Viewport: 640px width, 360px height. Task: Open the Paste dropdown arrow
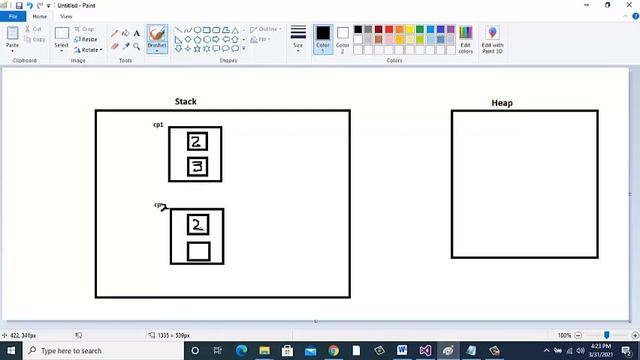tap(12, 51)
